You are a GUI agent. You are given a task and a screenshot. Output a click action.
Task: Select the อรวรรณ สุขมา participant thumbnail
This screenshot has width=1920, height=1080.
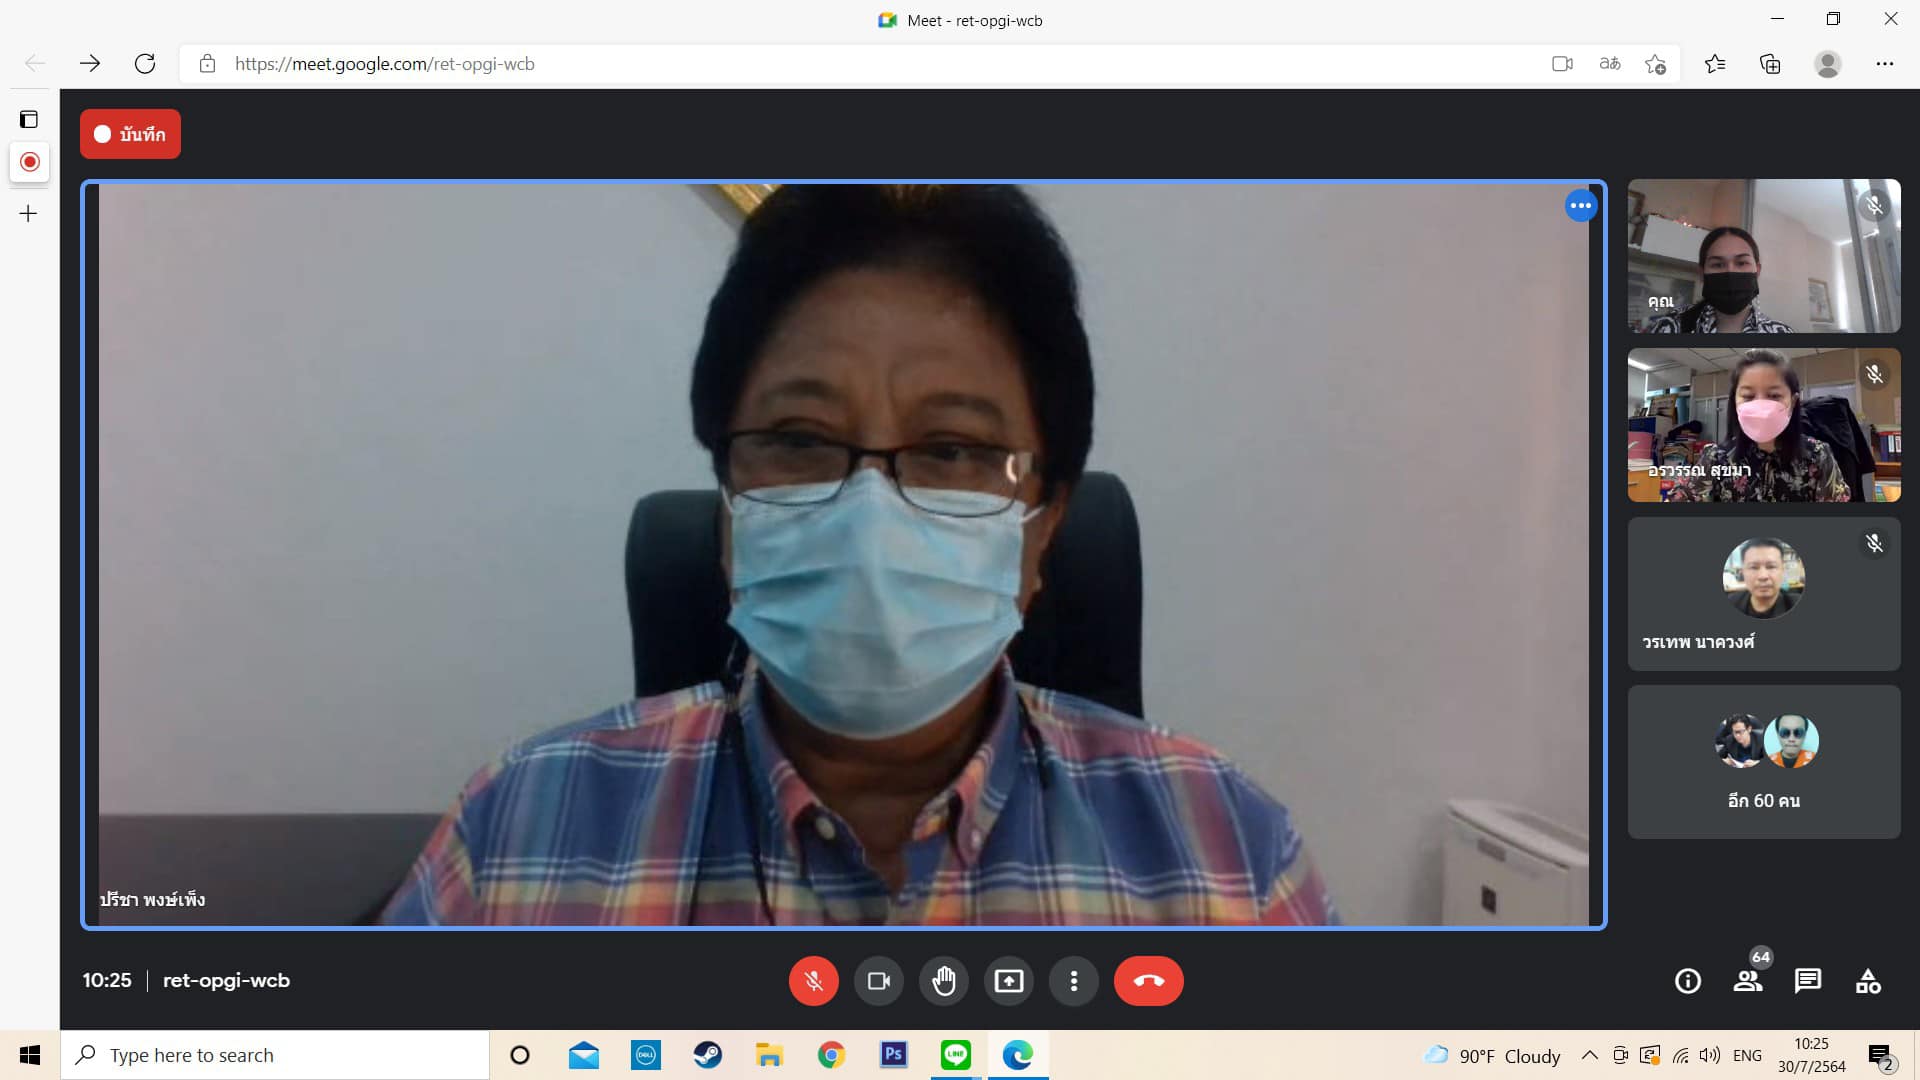[x=1763, y=425]
